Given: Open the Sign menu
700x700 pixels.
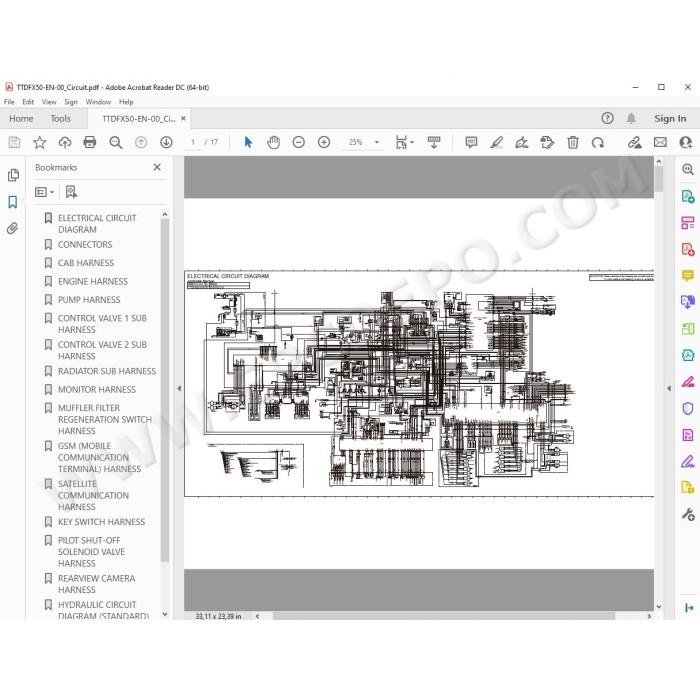Looking at the screenshot, I should click(x=71, y=102).
